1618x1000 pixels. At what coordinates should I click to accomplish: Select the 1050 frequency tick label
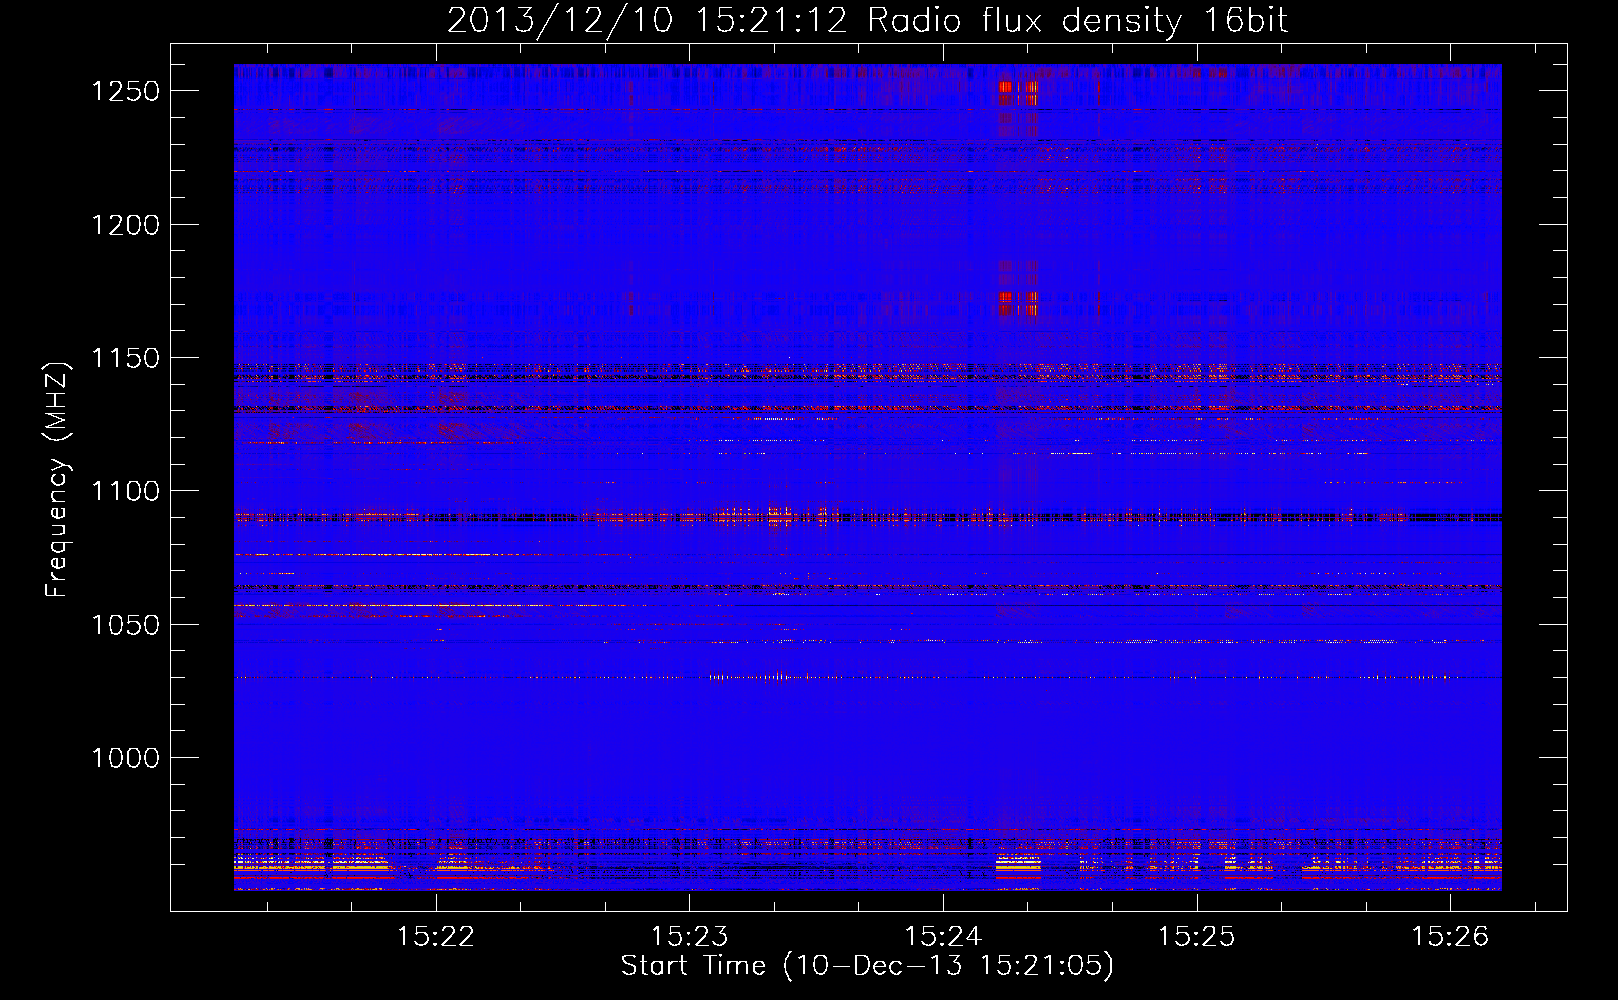125,625
